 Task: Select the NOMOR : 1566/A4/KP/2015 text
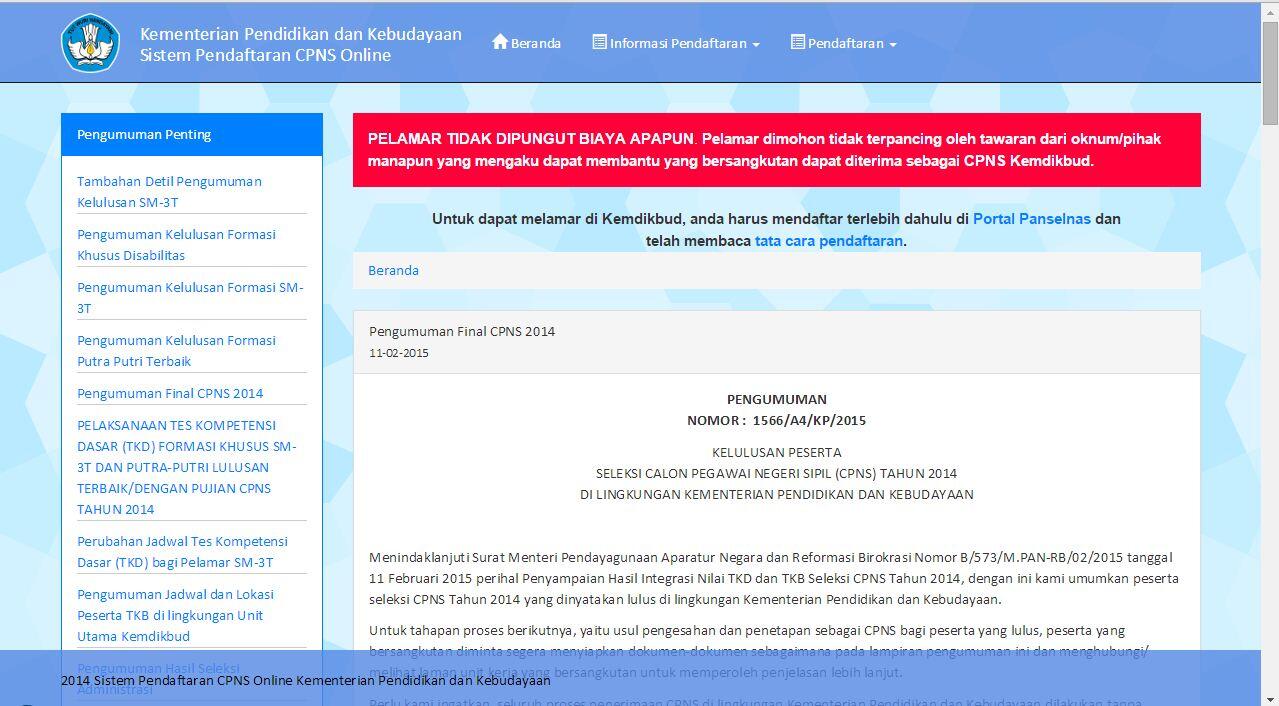click(x=776, y=420)
